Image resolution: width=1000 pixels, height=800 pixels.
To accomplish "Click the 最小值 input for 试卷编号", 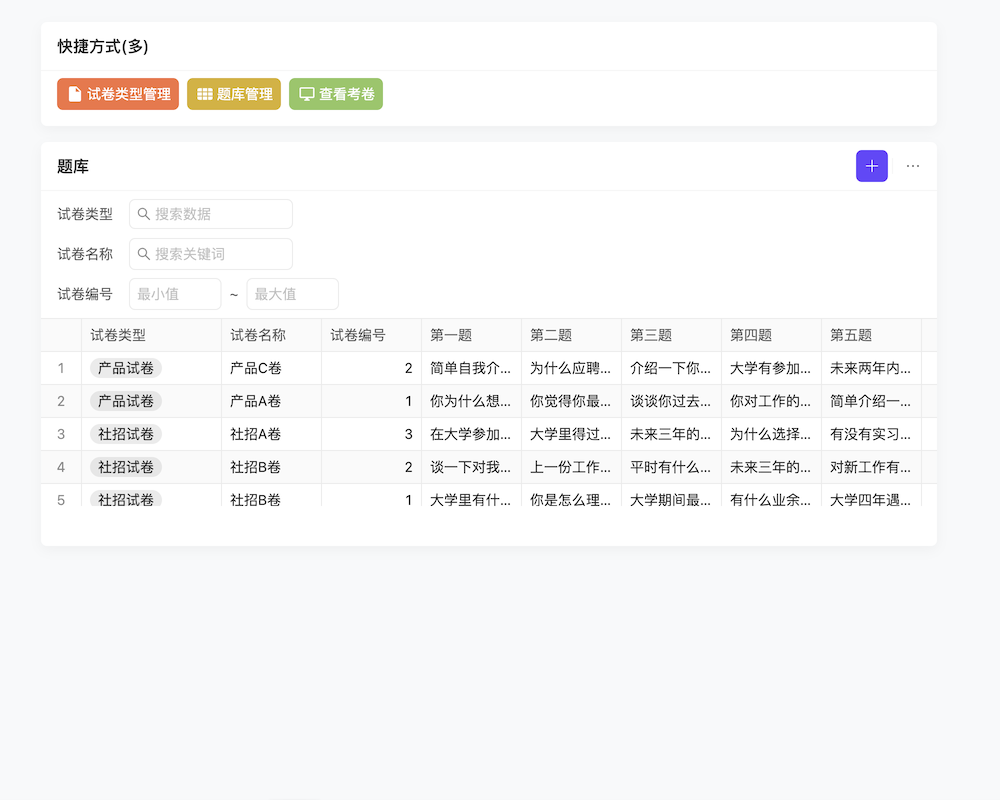I will click(175, 293).
